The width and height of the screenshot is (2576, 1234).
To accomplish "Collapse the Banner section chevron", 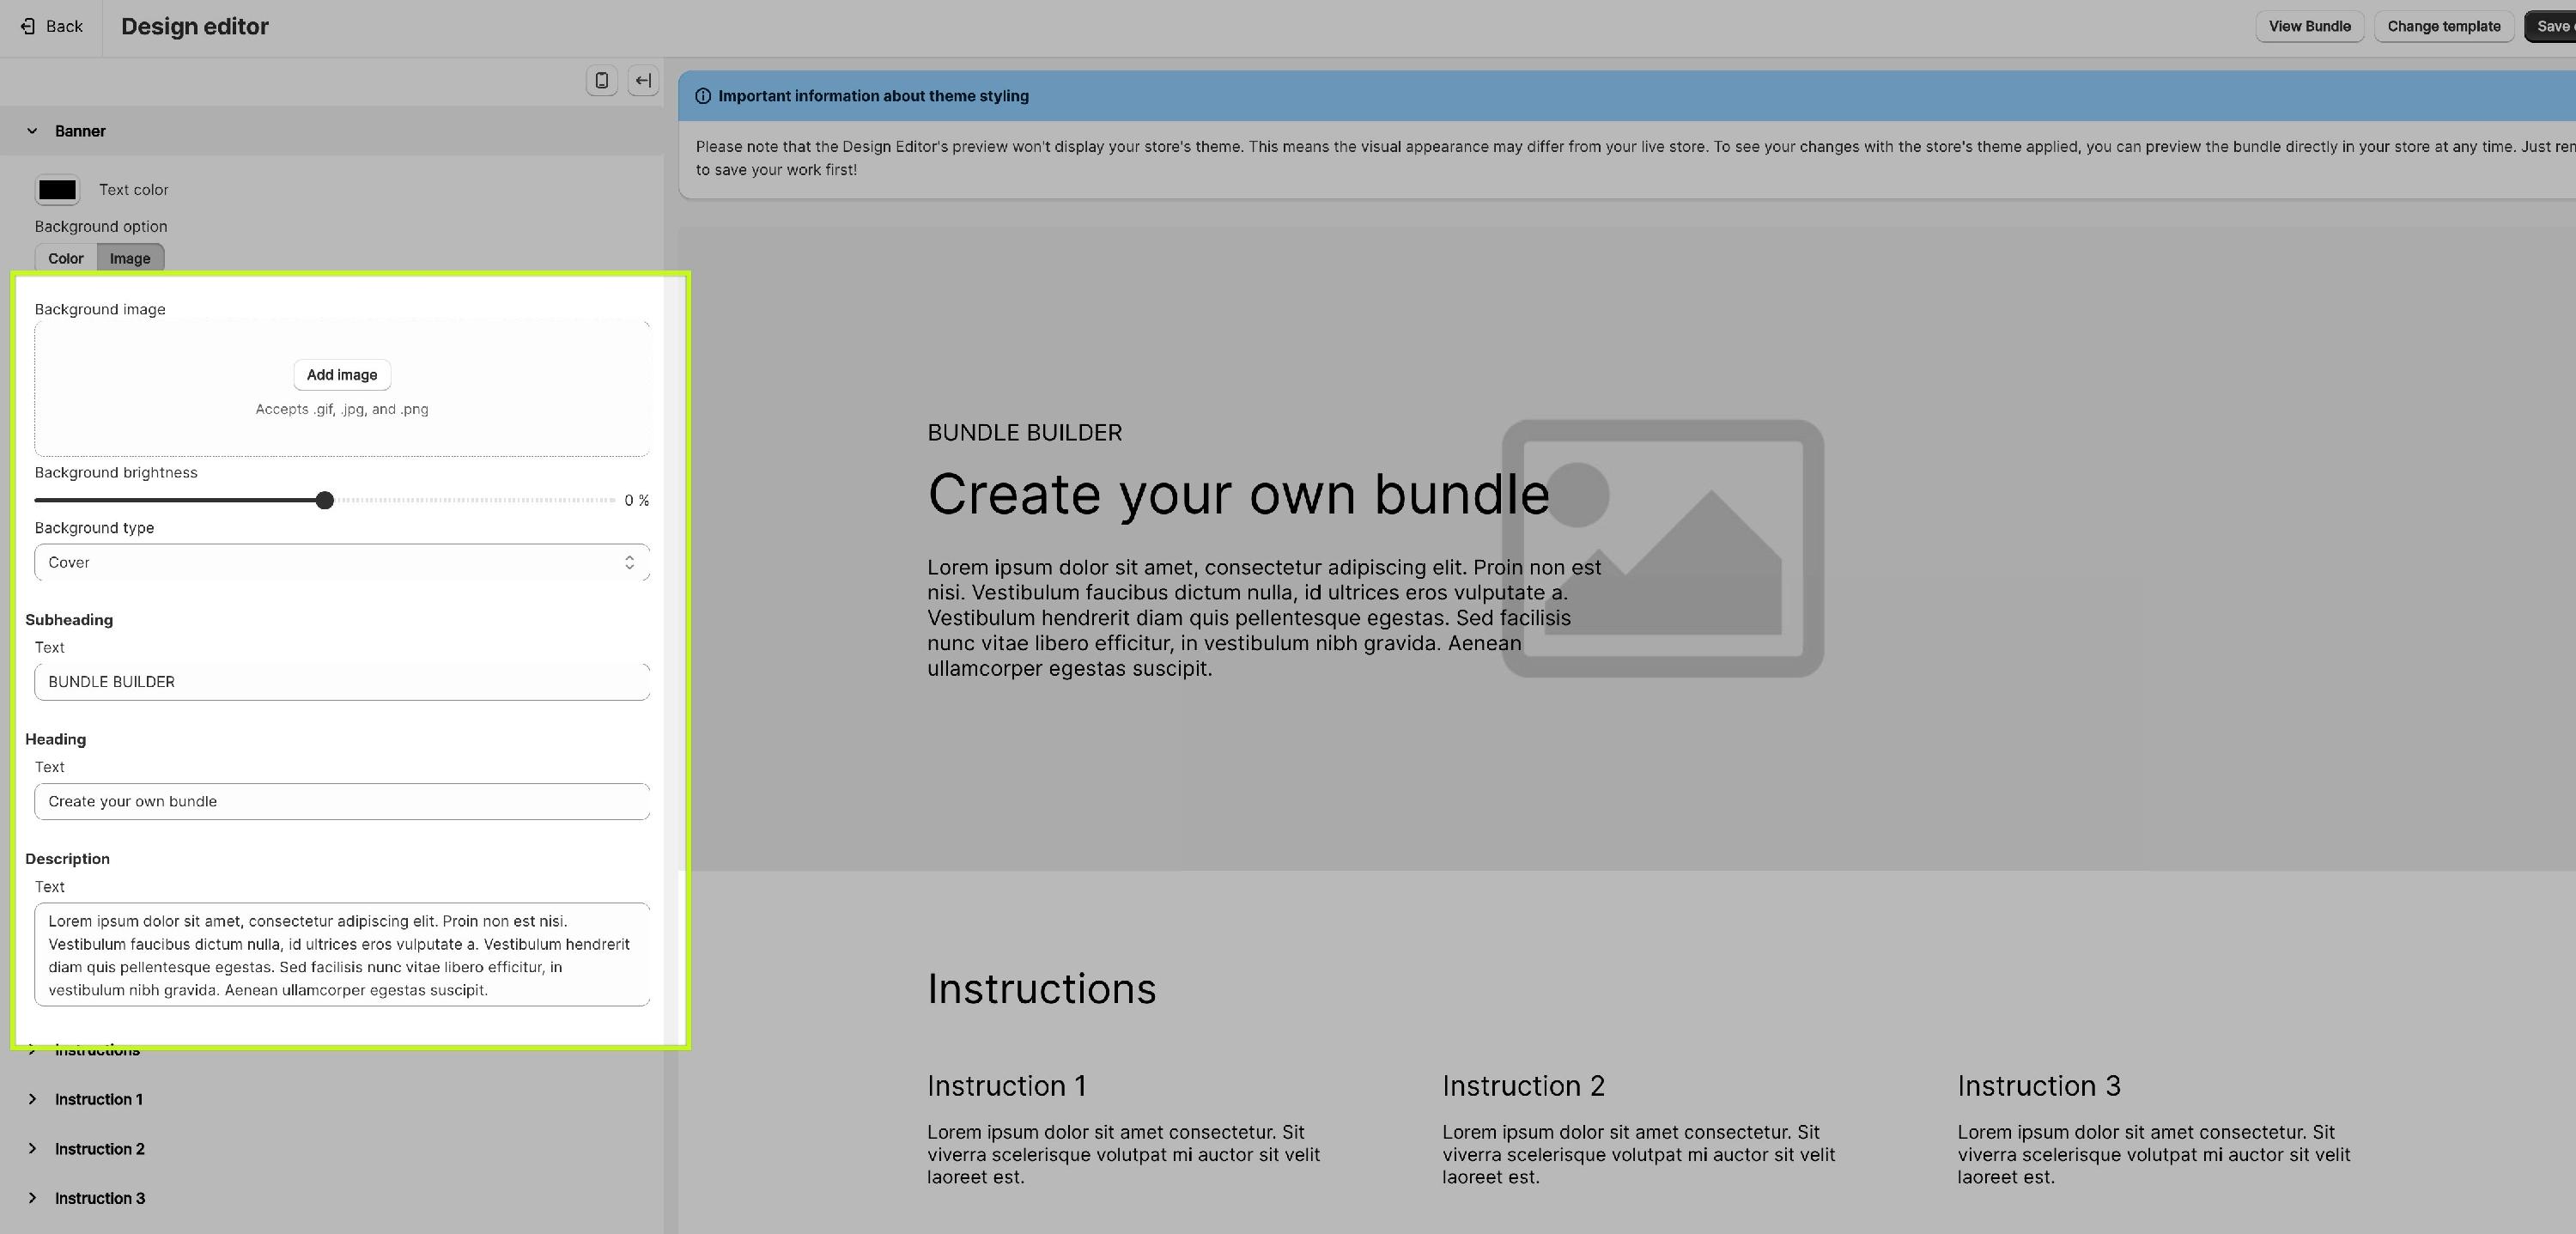I will (x=32, y=131).
